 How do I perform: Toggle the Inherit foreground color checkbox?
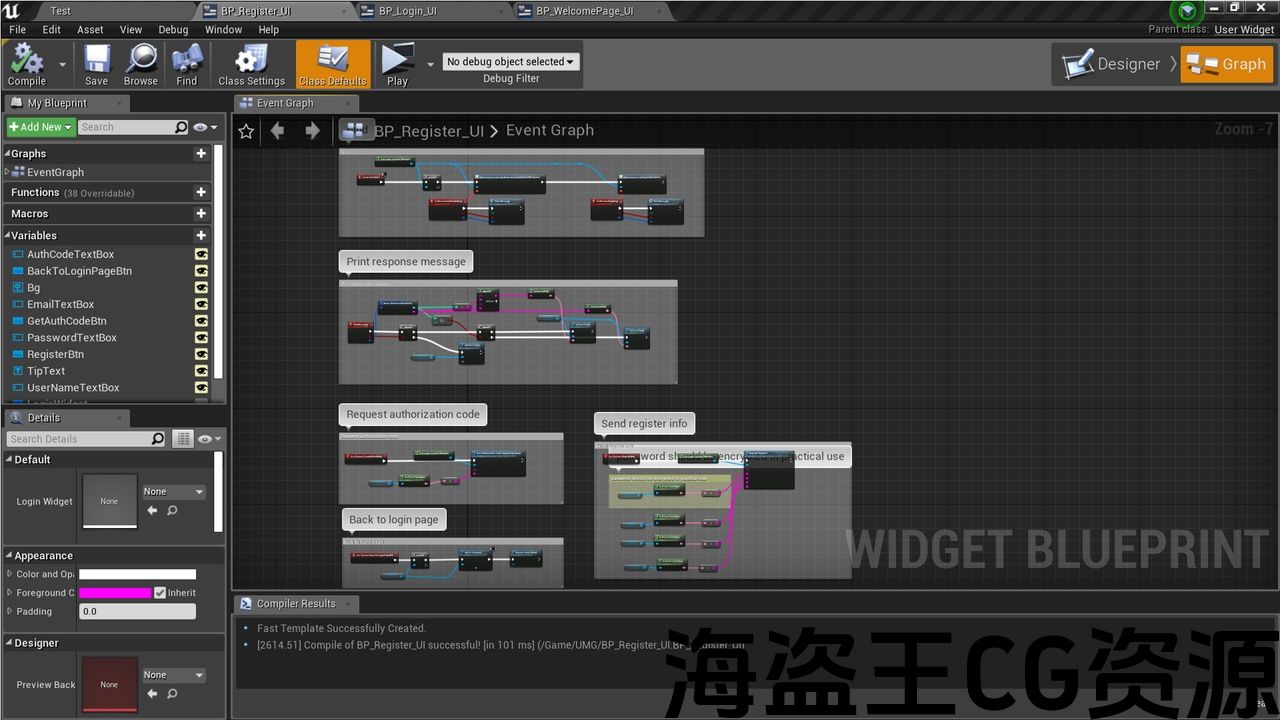(x=160, y=593)
